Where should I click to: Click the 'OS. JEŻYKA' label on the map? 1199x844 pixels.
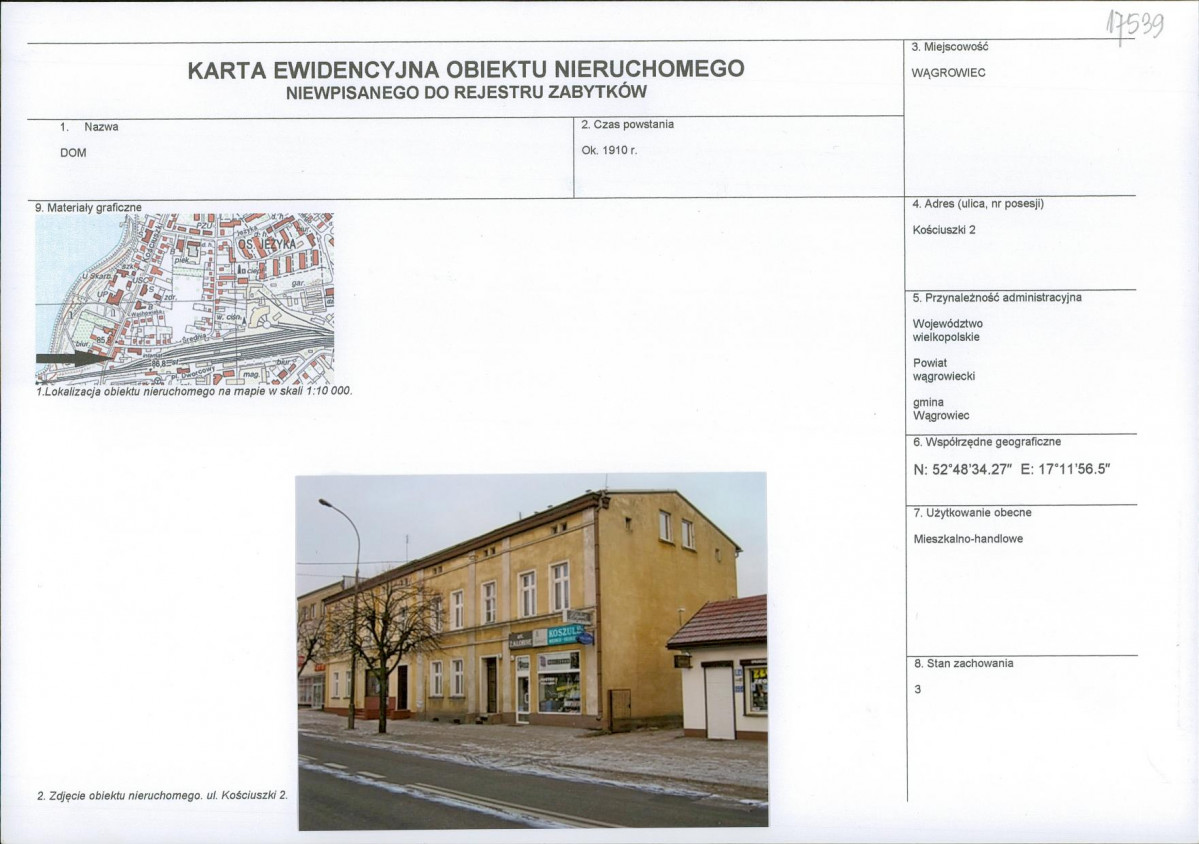tap(266, 245)
